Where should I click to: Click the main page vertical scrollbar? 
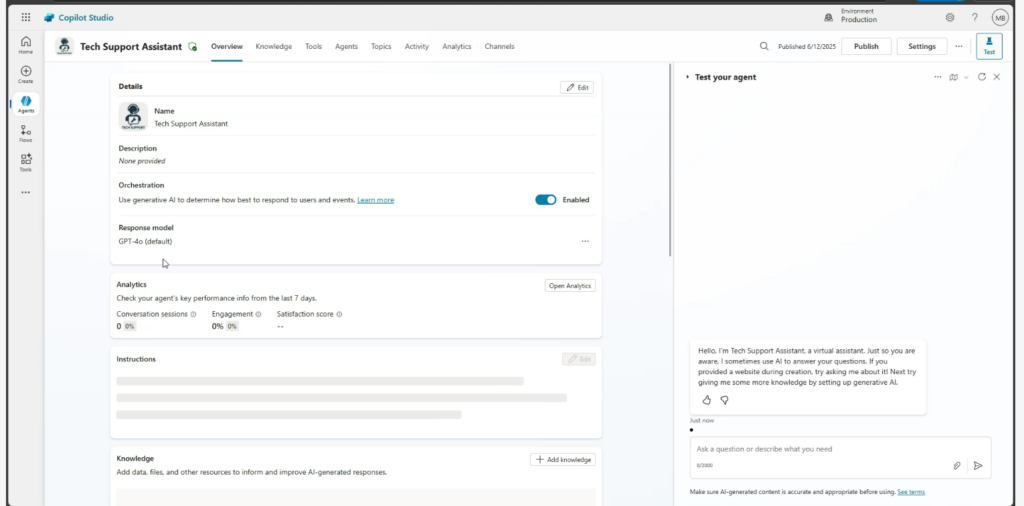670,160
